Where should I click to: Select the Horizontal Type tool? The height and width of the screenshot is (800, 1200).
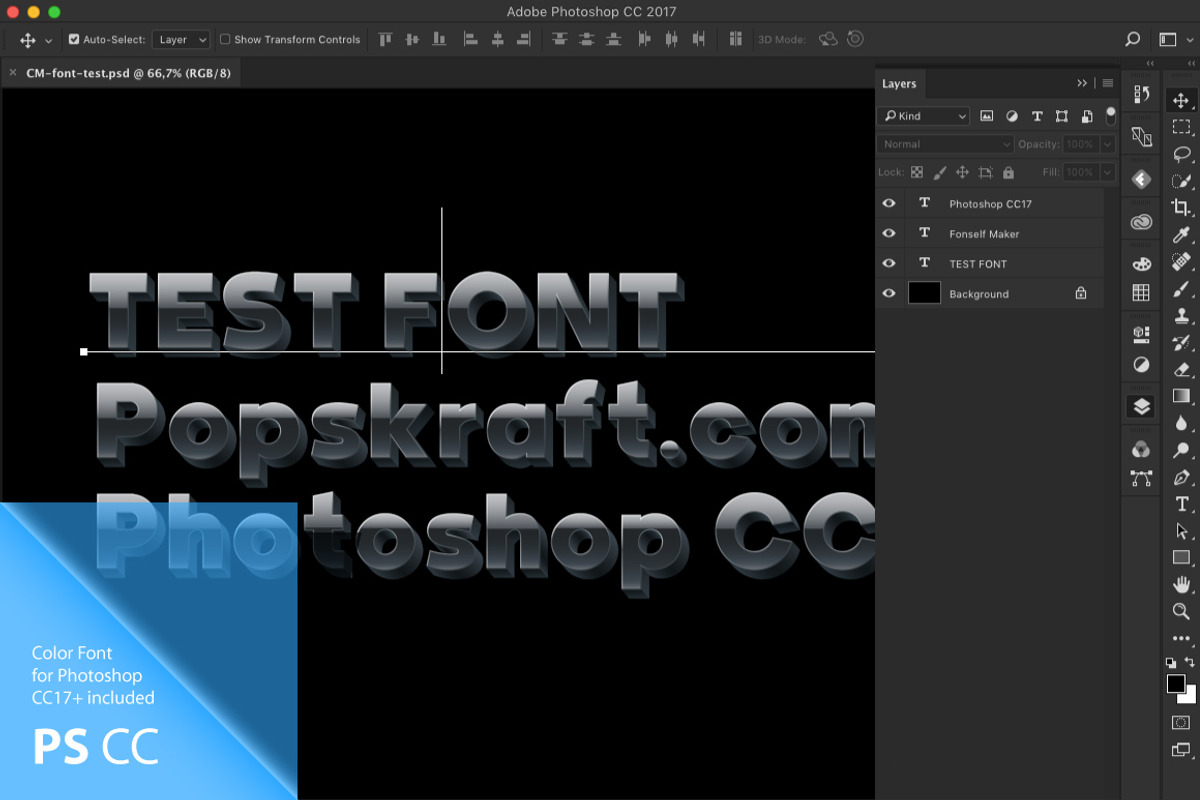tap(1181, 504)
